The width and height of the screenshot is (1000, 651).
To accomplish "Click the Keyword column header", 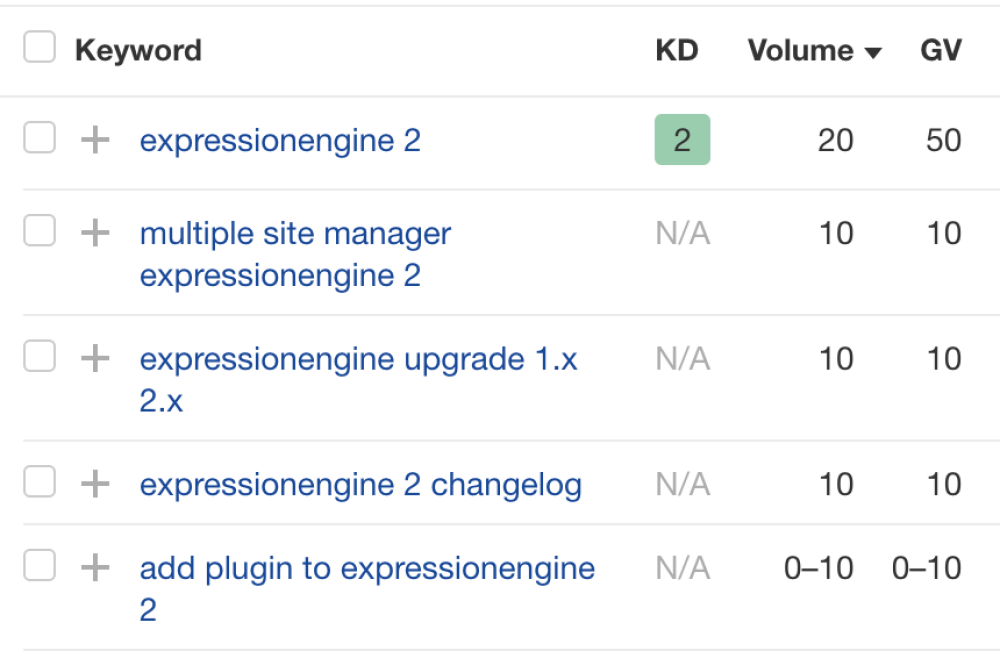I will [x=138, y=50].
